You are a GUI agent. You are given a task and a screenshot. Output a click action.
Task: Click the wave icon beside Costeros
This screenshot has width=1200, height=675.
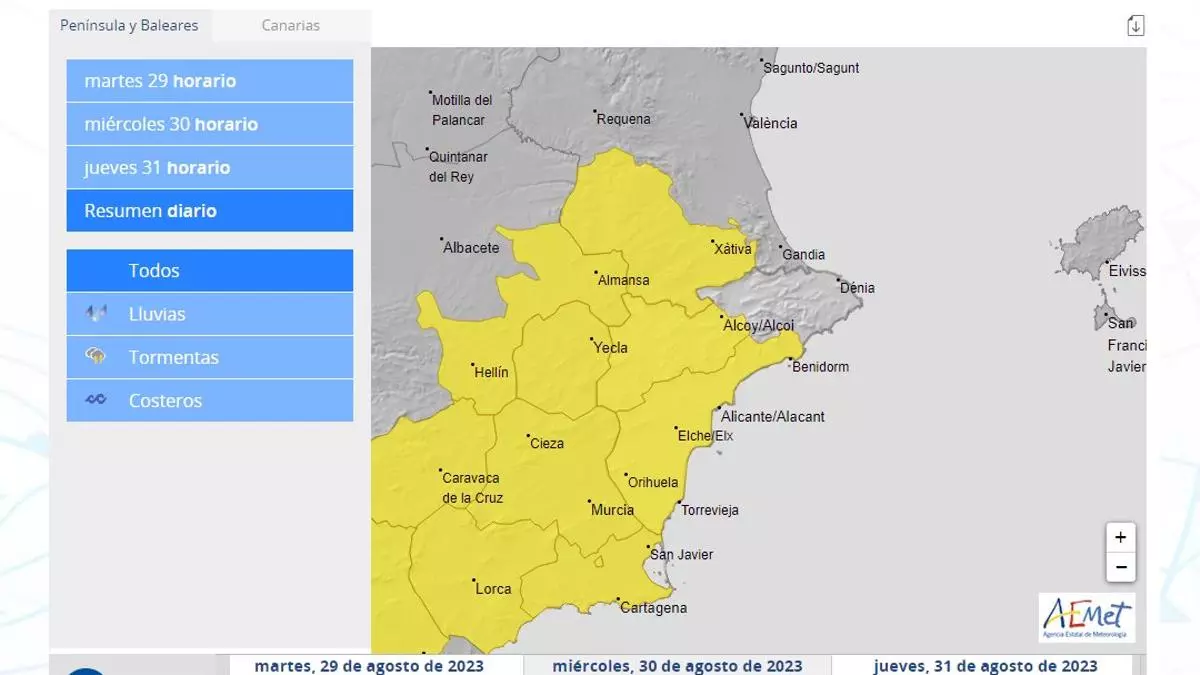pos(96,400)
